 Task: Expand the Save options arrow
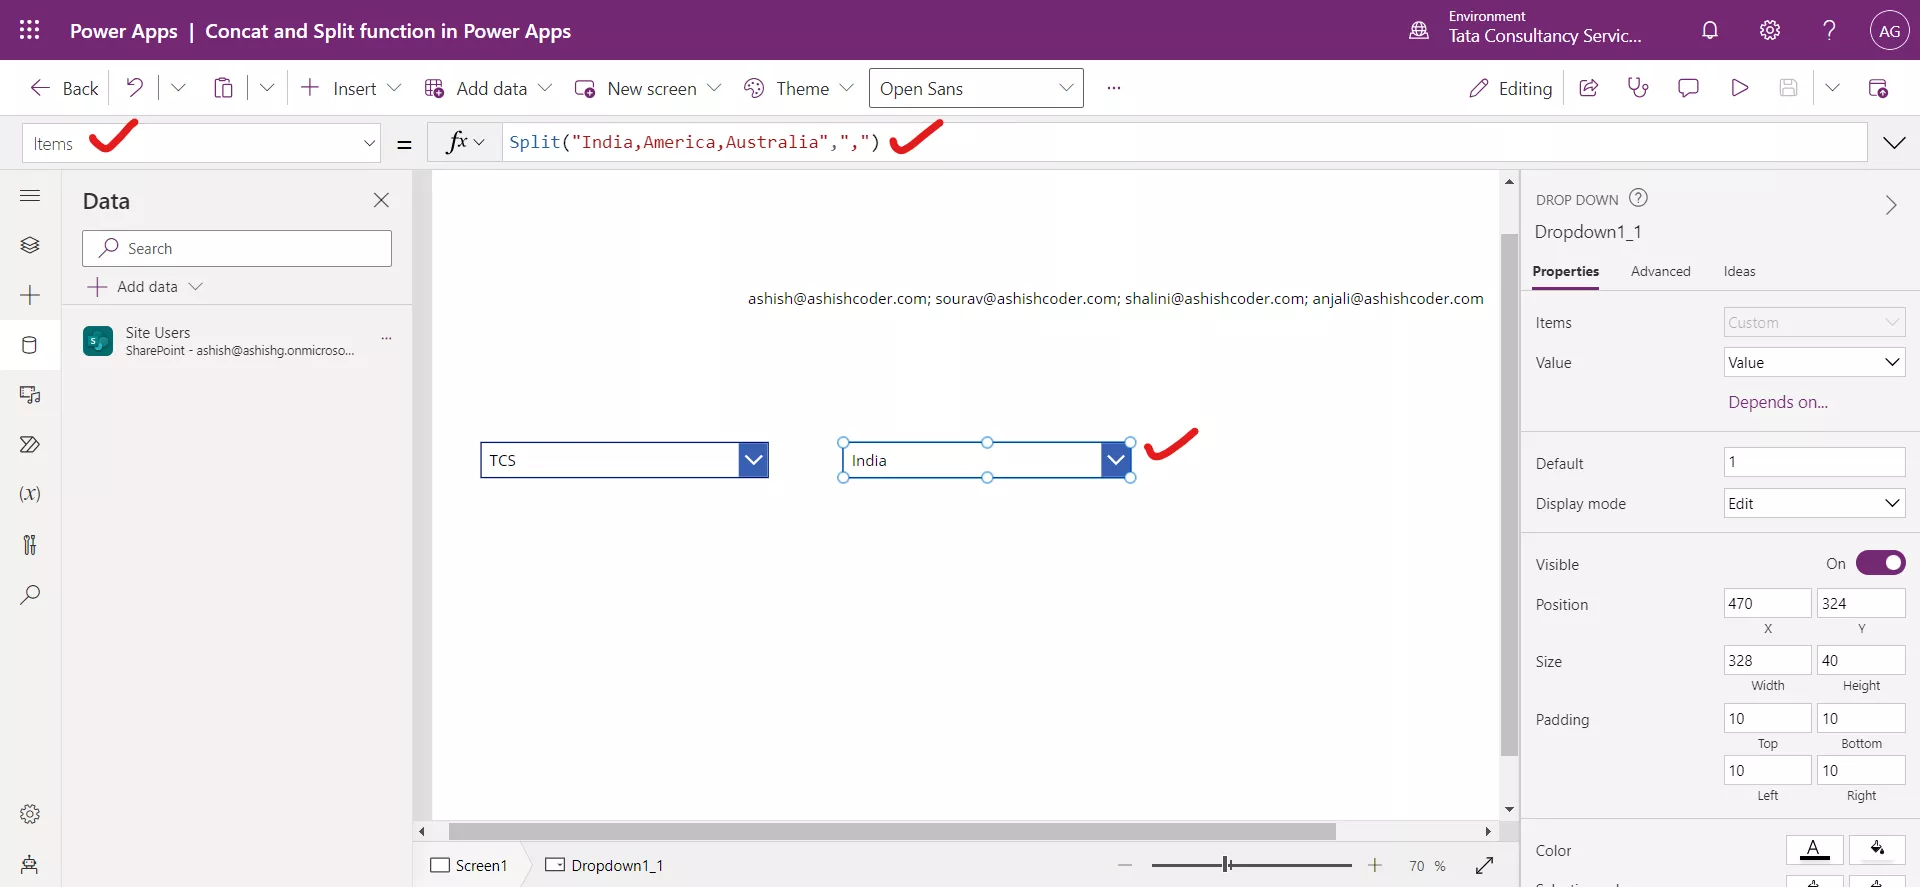(1832, 88)
